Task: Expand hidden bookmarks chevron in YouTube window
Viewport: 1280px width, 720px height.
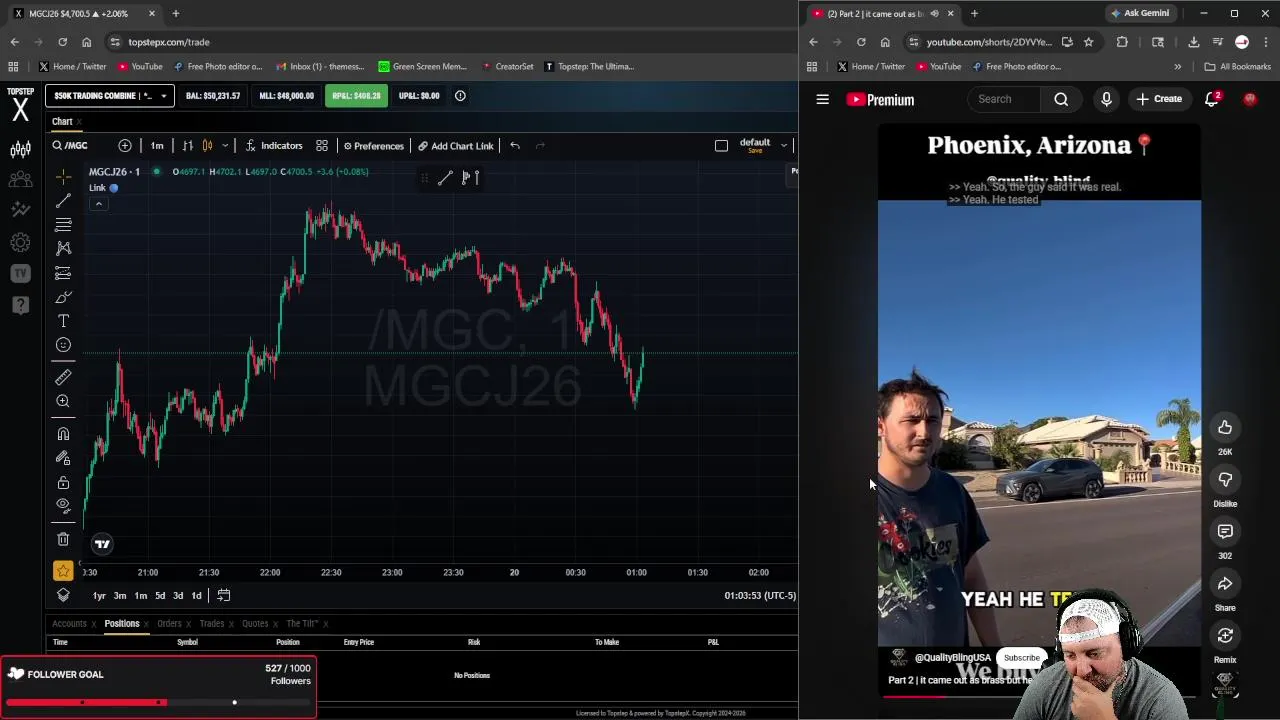Action: coord(1177,67)
